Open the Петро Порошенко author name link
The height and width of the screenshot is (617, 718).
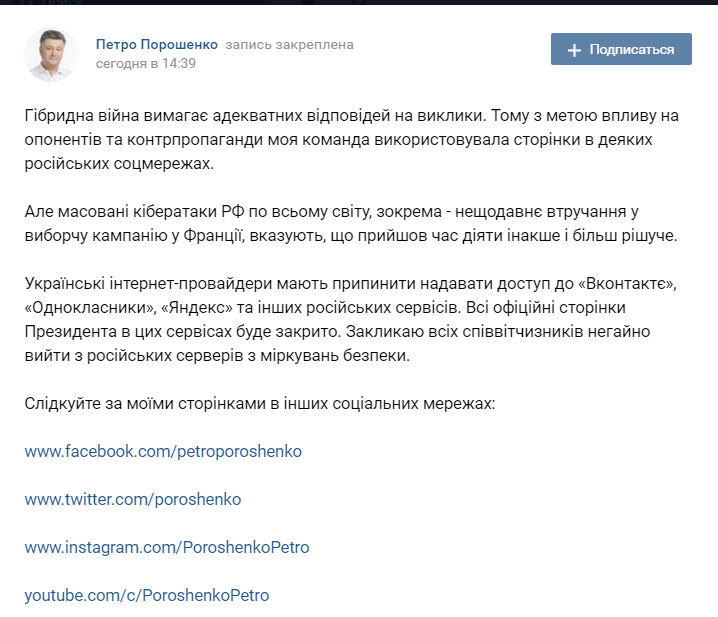[x=157, y=44]
